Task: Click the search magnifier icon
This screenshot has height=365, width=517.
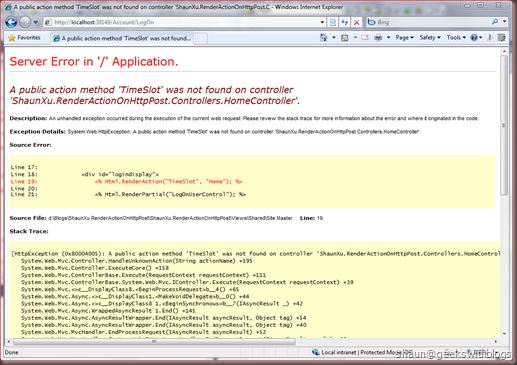Action: point(495,22)
